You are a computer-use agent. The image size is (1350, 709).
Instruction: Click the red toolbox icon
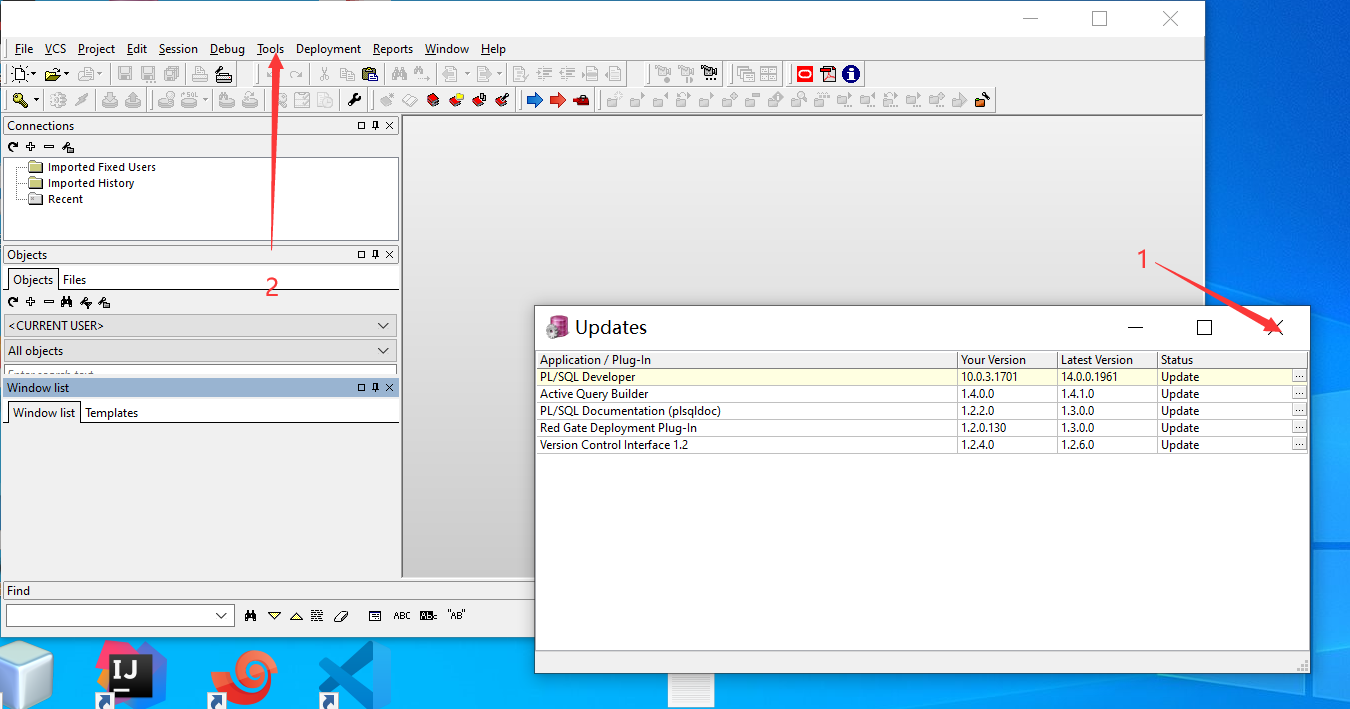581,100
